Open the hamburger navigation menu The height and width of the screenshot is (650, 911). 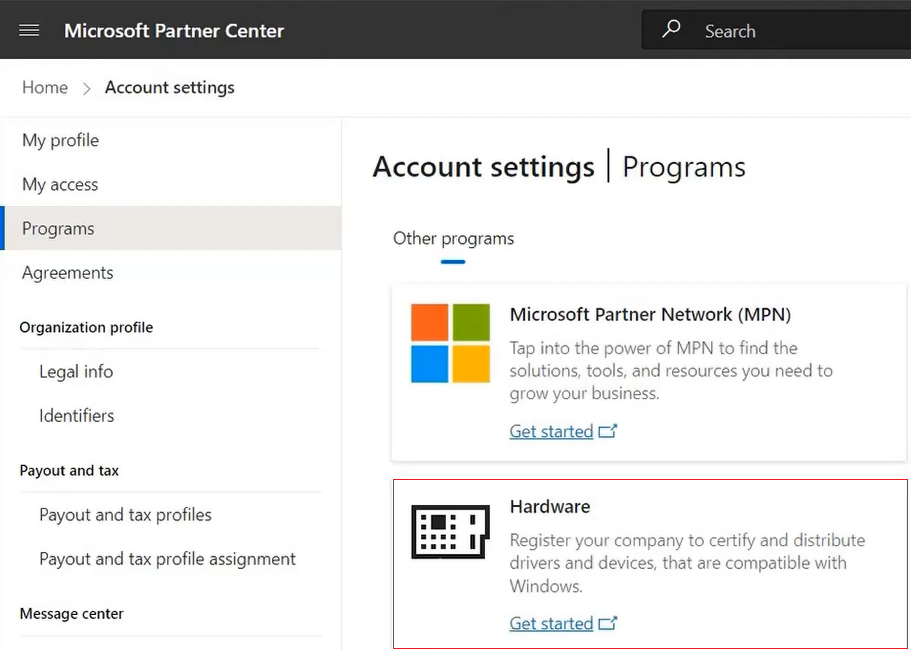coord(29,30)
